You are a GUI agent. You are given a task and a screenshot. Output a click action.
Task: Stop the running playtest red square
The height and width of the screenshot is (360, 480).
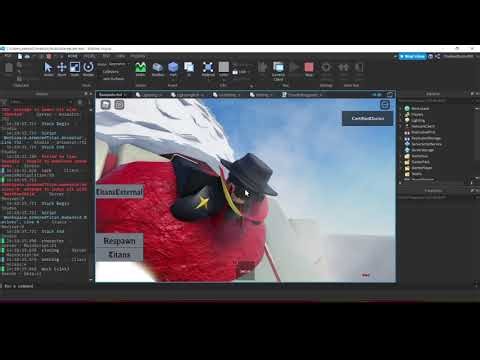[x=309, y=68]
